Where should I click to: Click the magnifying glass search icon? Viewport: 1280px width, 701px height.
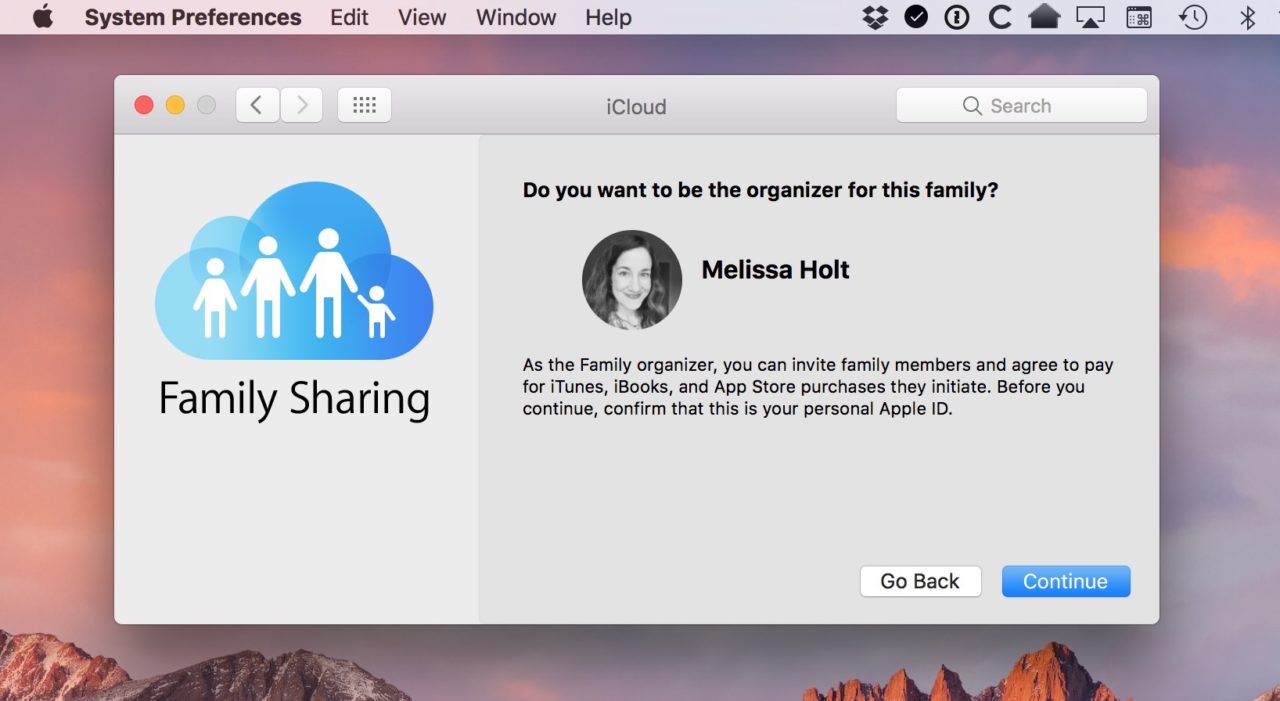[x=971, y=106]
